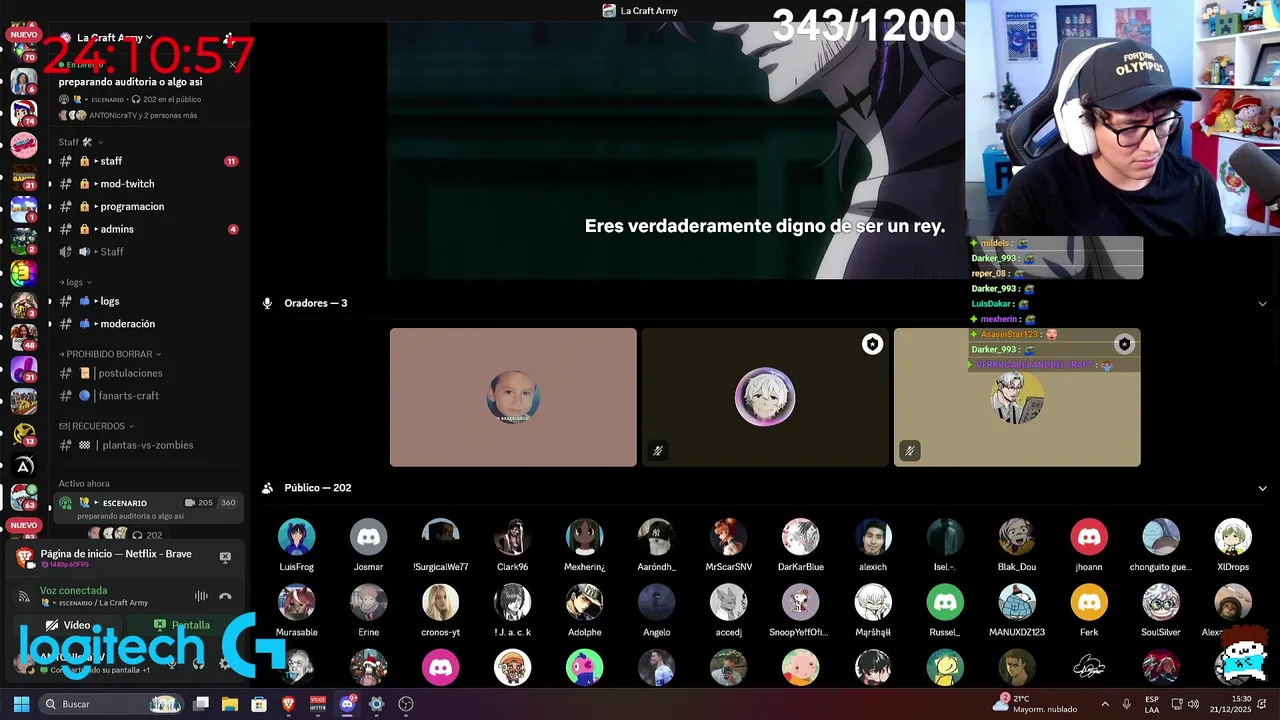Collapse the Oradores section
Viewport: 1280px width, 720px height.
1262,303
